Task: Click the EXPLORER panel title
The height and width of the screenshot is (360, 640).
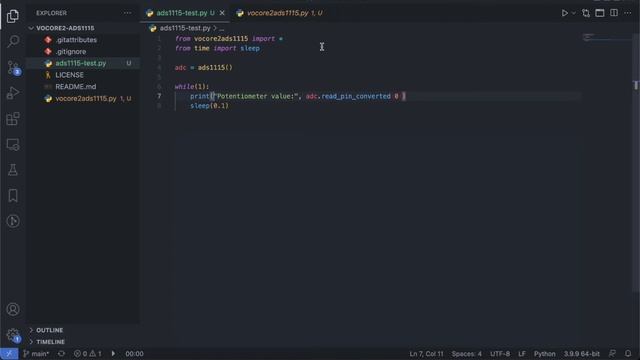Action: [x=51, y=13]
